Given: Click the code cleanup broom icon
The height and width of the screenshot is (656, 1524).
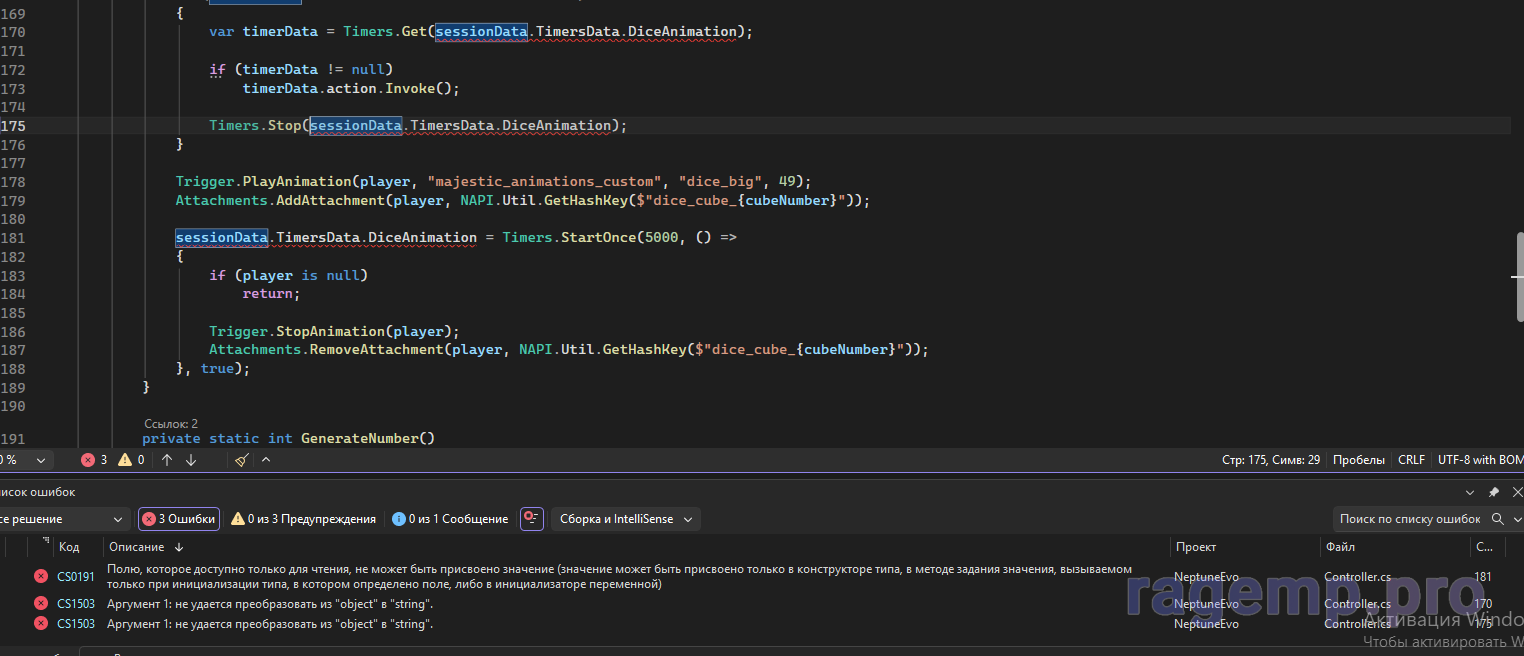Looking at the screenshot, I should pyautogui.click(x=242, y=460).
